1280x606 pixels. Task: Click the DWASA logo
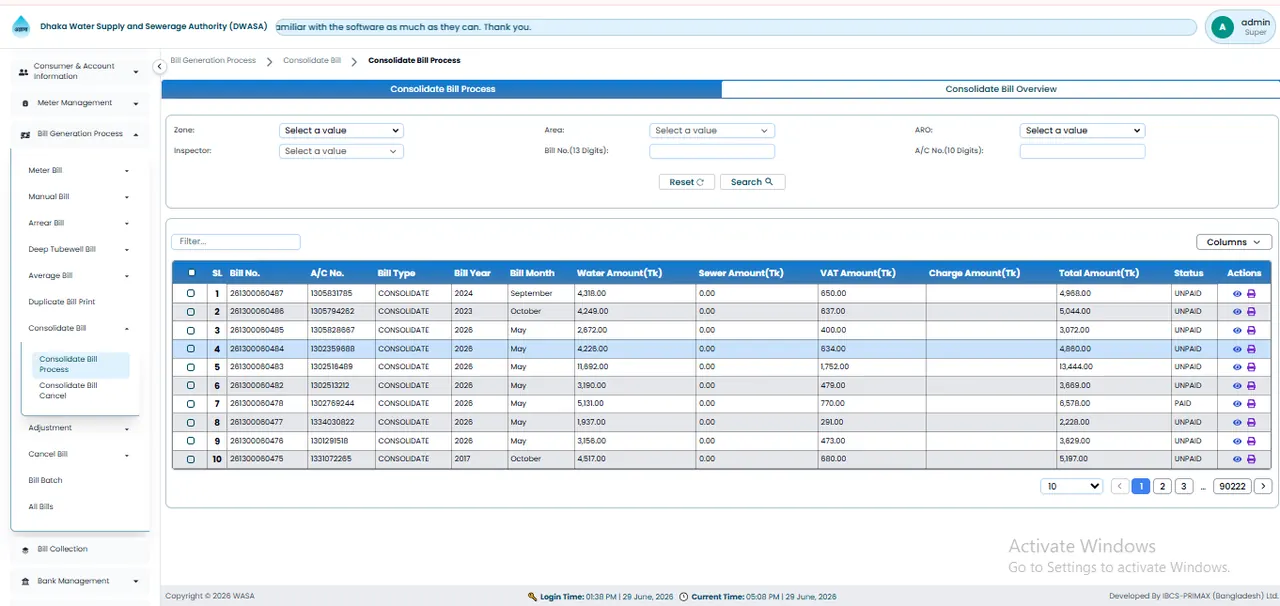pos(21,27)
